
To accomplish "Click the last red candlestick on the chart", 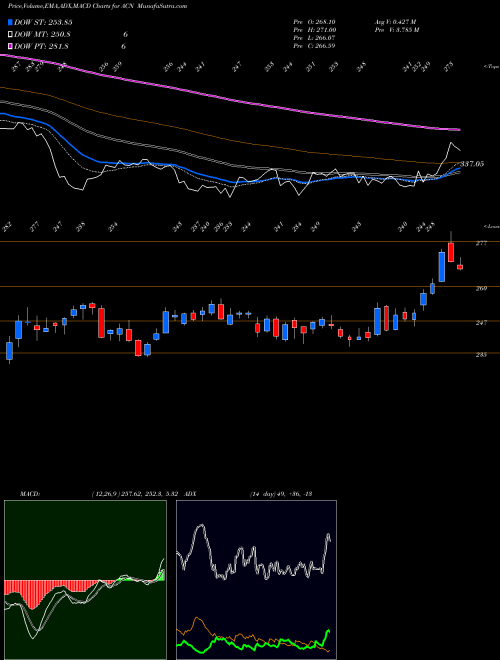I will (460, 267).
